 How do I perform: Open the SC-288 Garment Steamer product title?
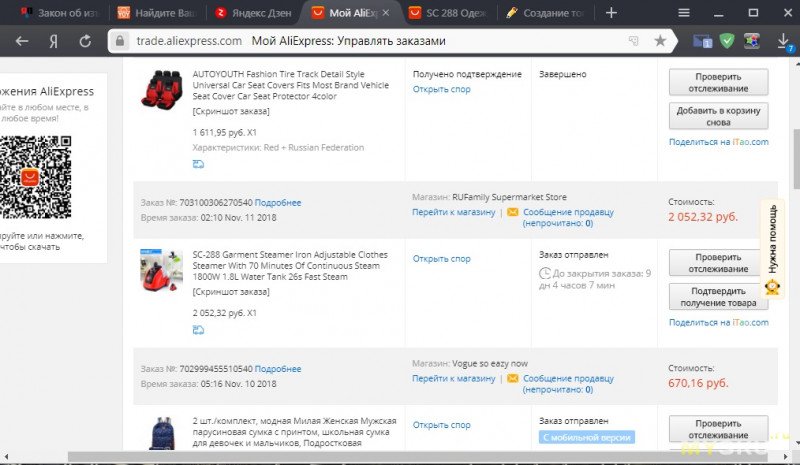click(x=290, y=265)
